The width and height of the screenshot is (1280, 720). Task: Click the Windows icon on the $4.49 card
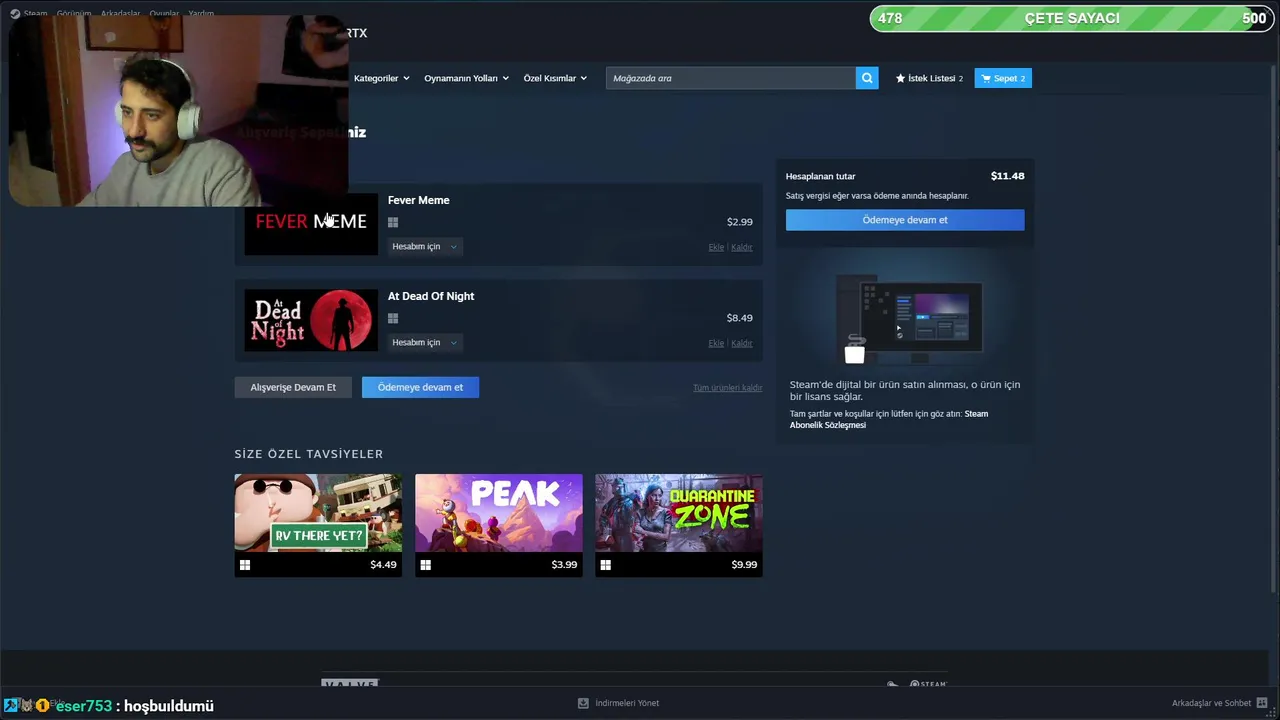(245, 565)
